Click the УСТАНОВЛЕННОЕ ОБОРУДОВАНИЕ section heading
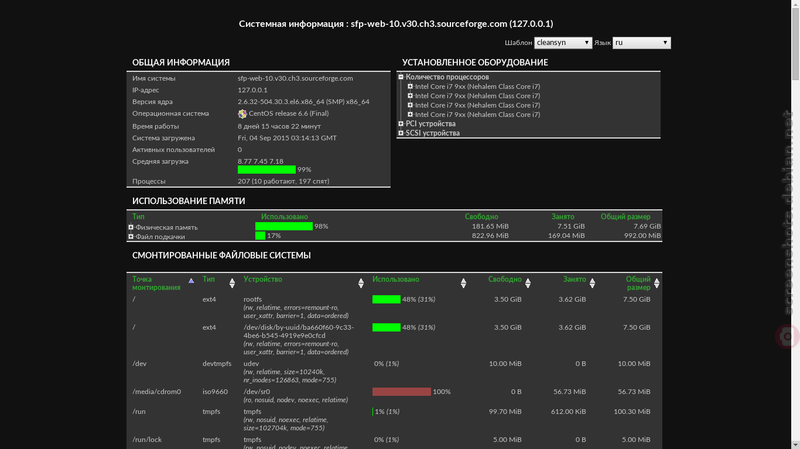This screenshot has width=800, height=449. pos(475,62)
